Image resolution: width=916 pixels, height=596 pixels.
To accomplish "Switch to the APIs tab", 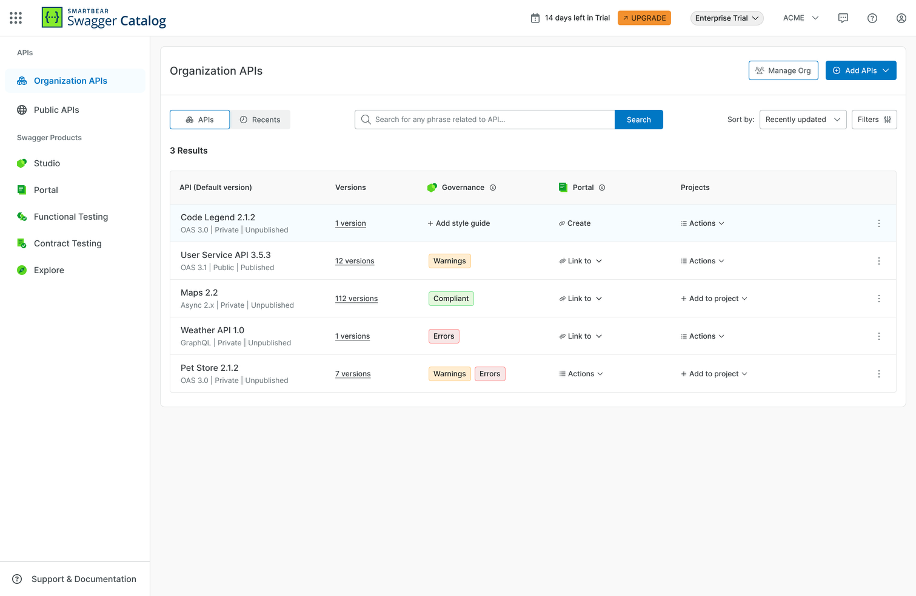I will point(200,119).
